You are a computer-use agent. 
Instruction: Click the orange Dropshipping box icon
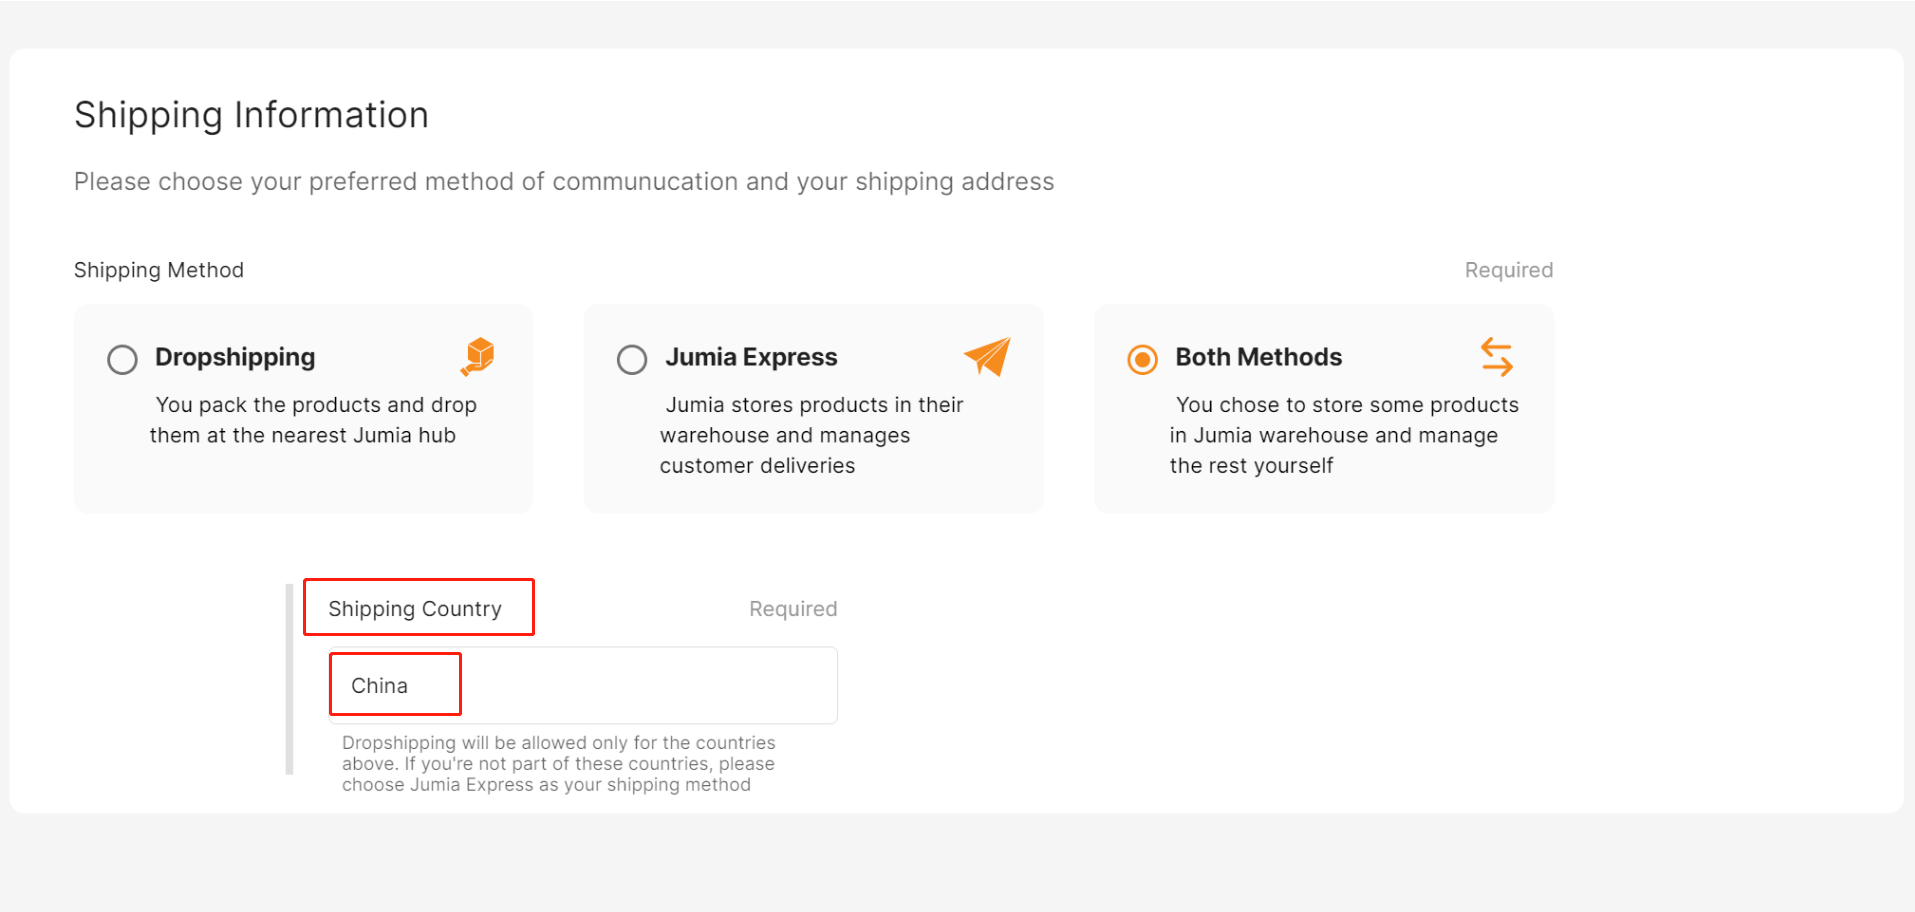point(479,357)
